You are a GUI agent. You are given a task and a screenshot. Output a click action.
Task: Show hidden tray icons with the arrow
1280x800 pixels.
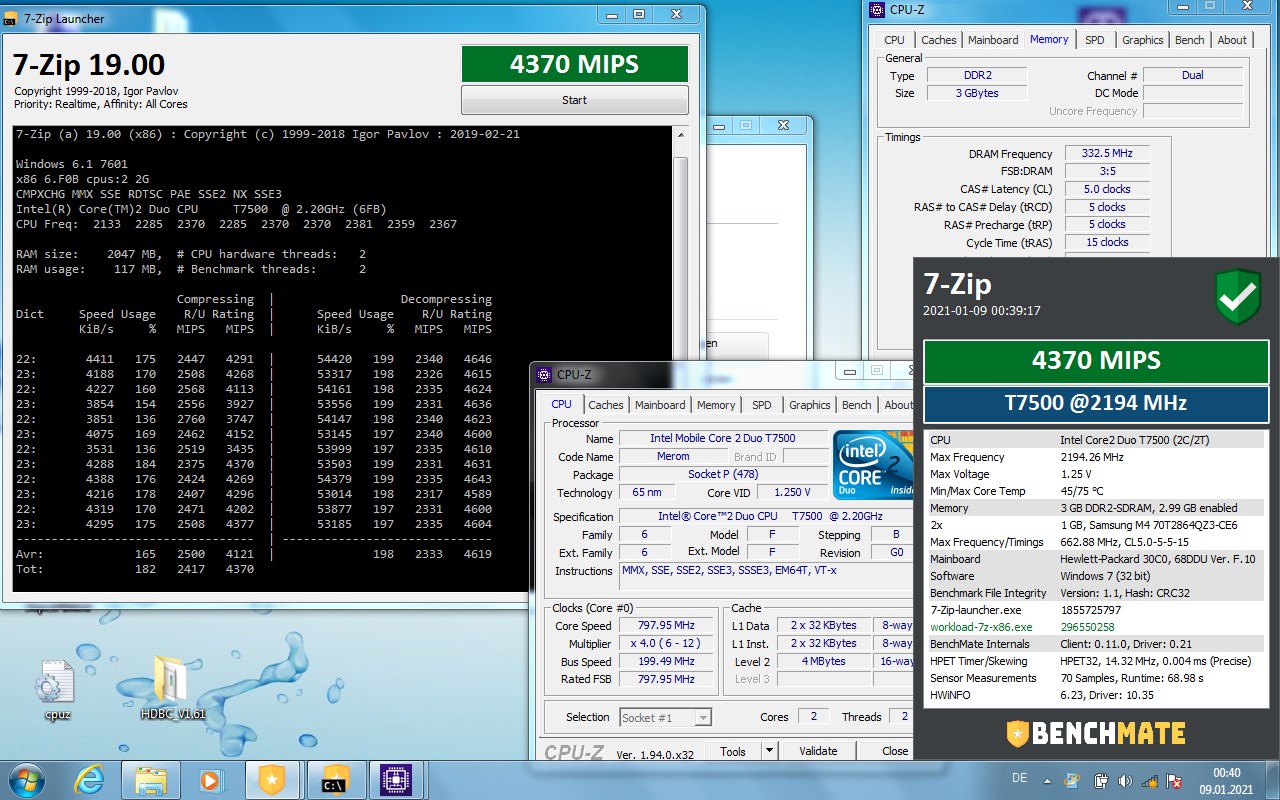(x=1046, y=779)
